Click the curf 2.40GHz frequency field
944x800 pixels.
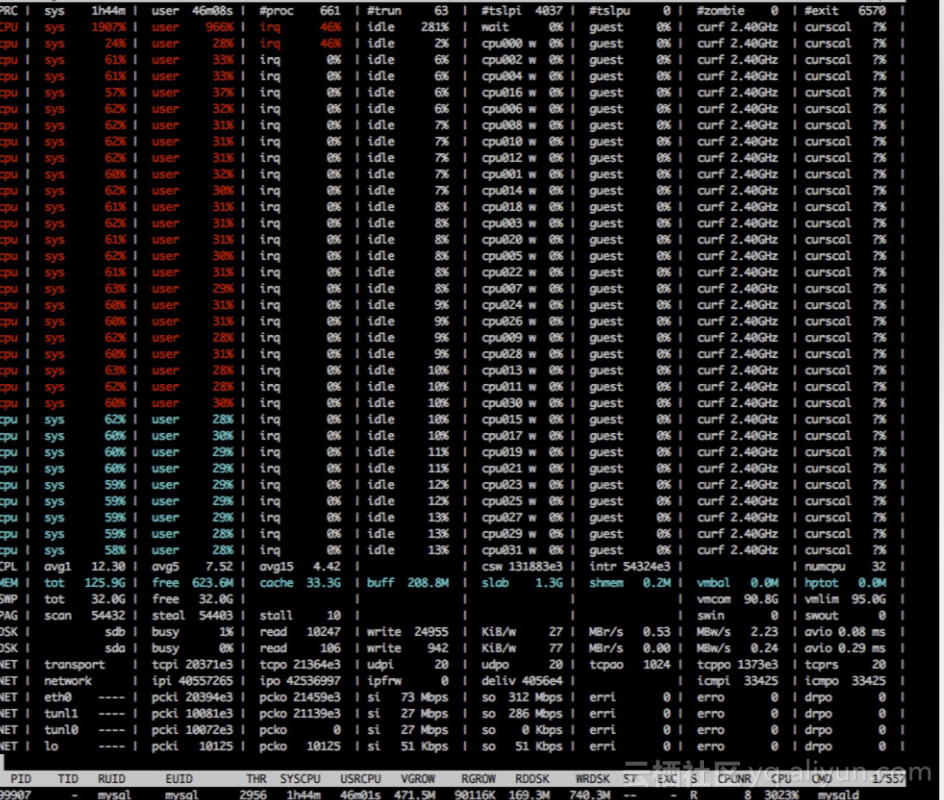738,27
